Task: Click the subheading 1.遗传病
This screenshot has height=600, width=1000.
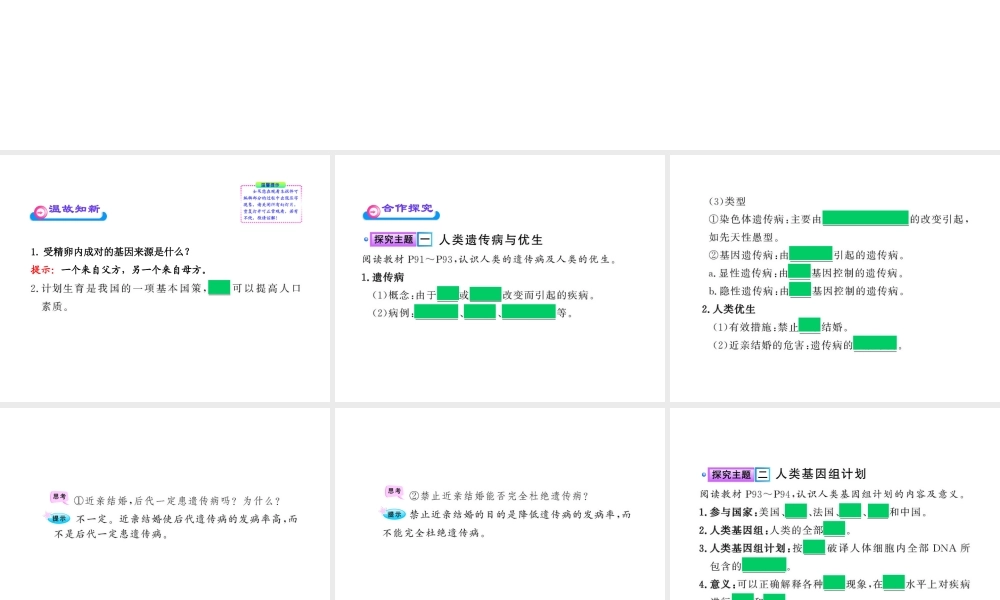Action: point(383,277)
